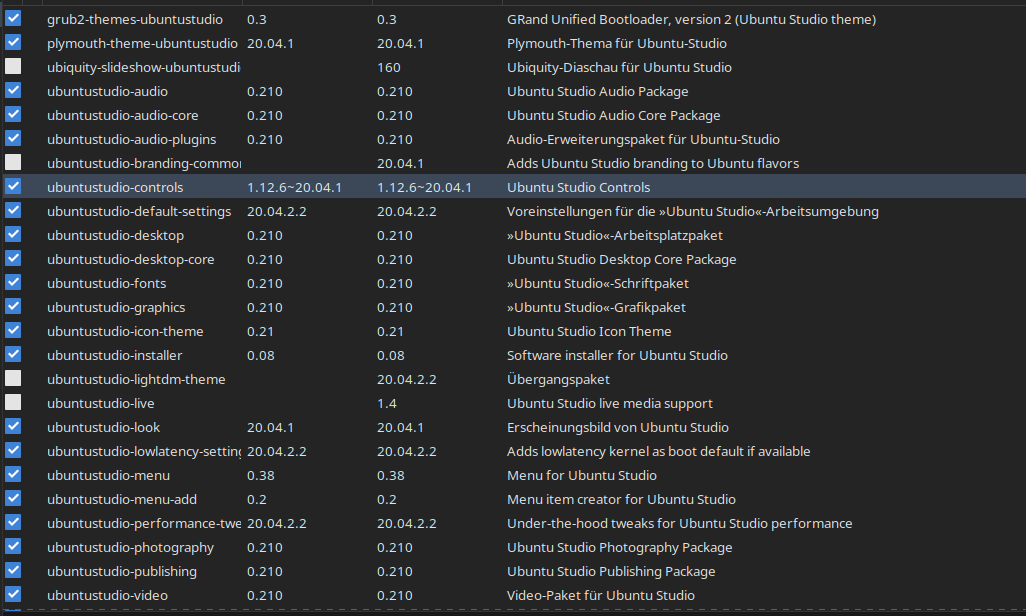Click the ubuntustudio-look package name
Screen dimensions: 1026x616
(x=103, y=427)
